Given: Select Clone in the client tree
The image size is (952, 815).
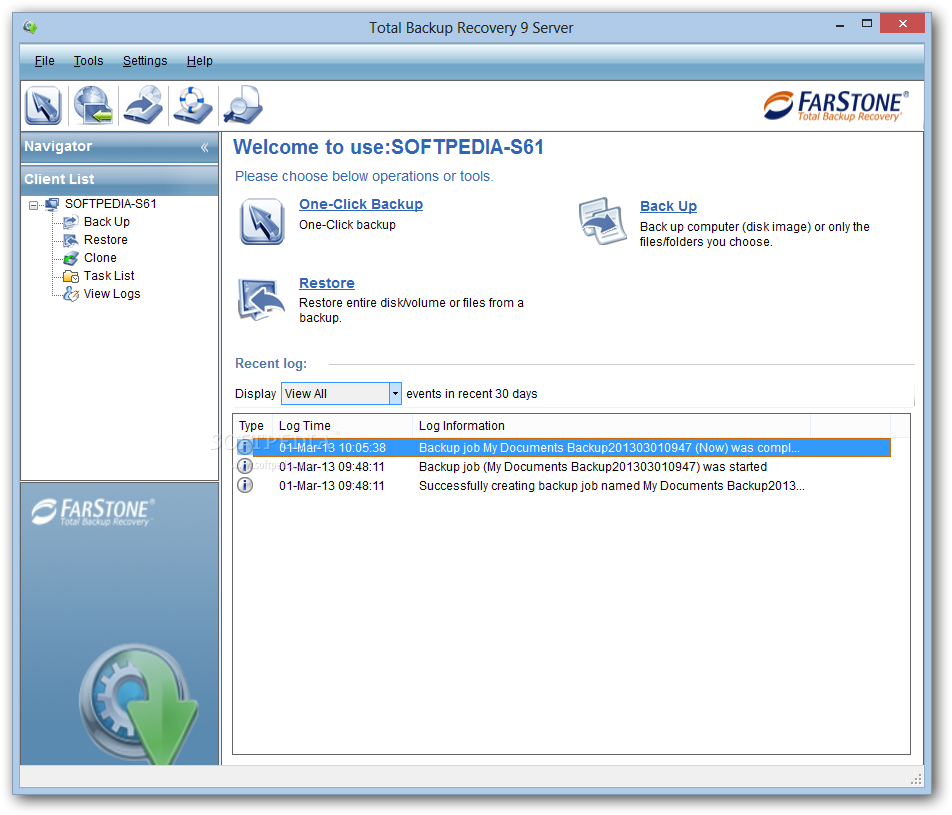Looking at the screenshot, I should (100, 258).
